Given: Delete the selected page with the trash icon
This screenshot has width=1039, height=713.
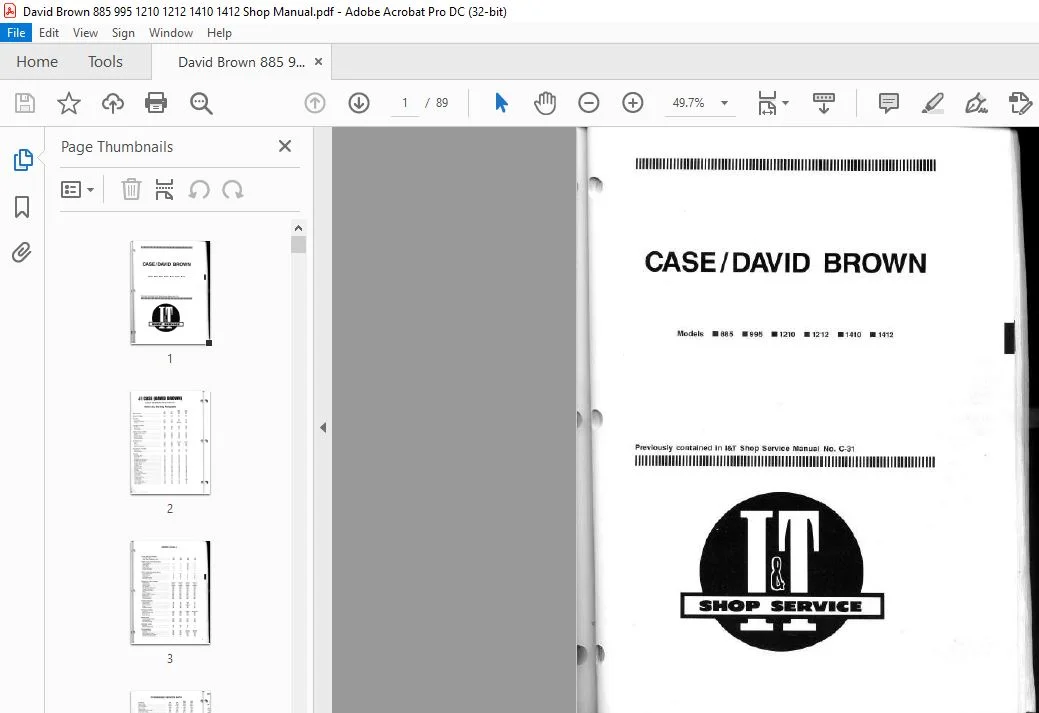Looking at the screenshot, I should [x=131, y=190].
